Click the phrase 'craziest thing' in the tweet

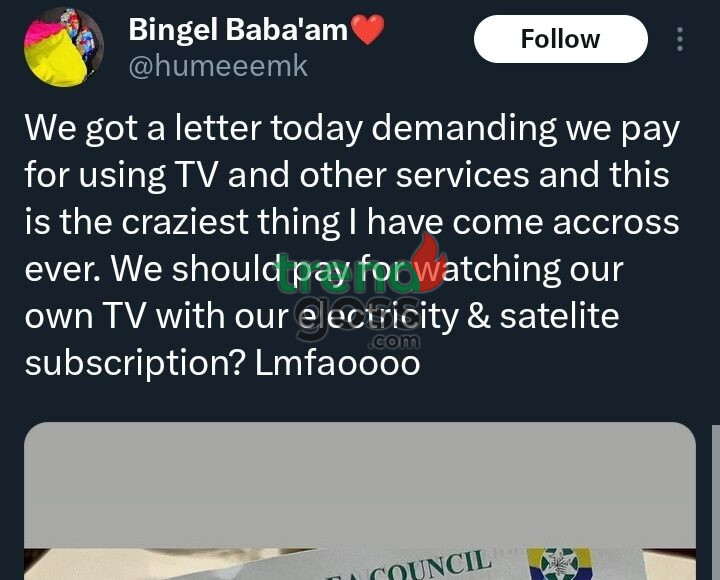click(x=231, y=223)
